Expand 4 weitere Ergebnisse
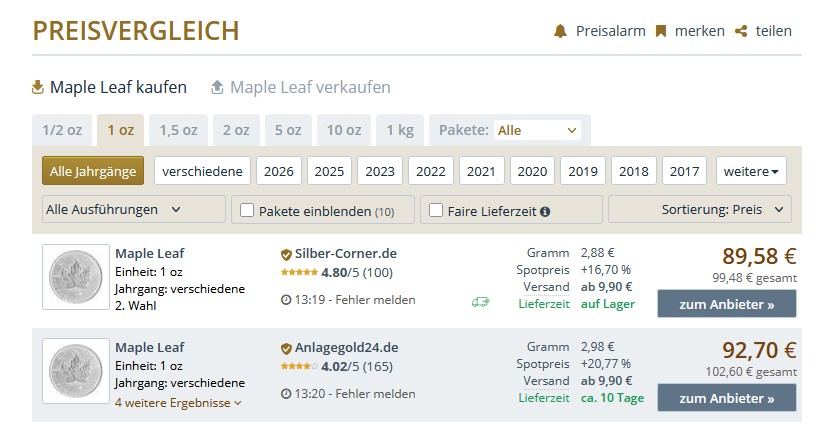This screenshot has height=431, width=822. click(x=178, y=403)
